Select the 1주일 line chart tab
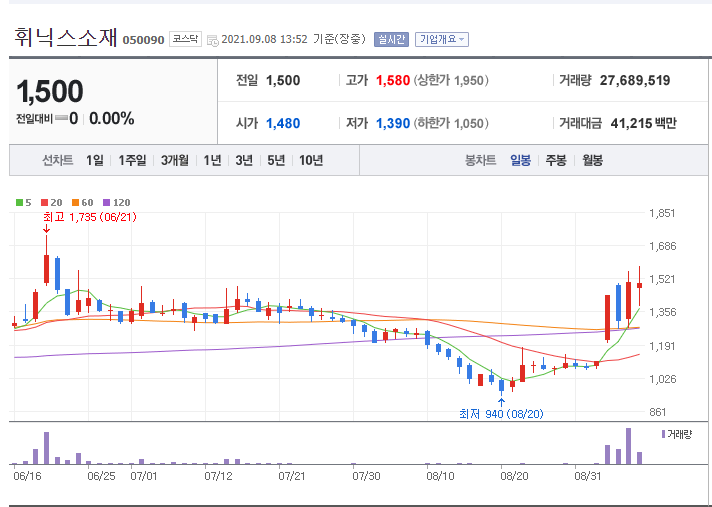This screenshot has width=712, height=507. (x=132, y=160)
